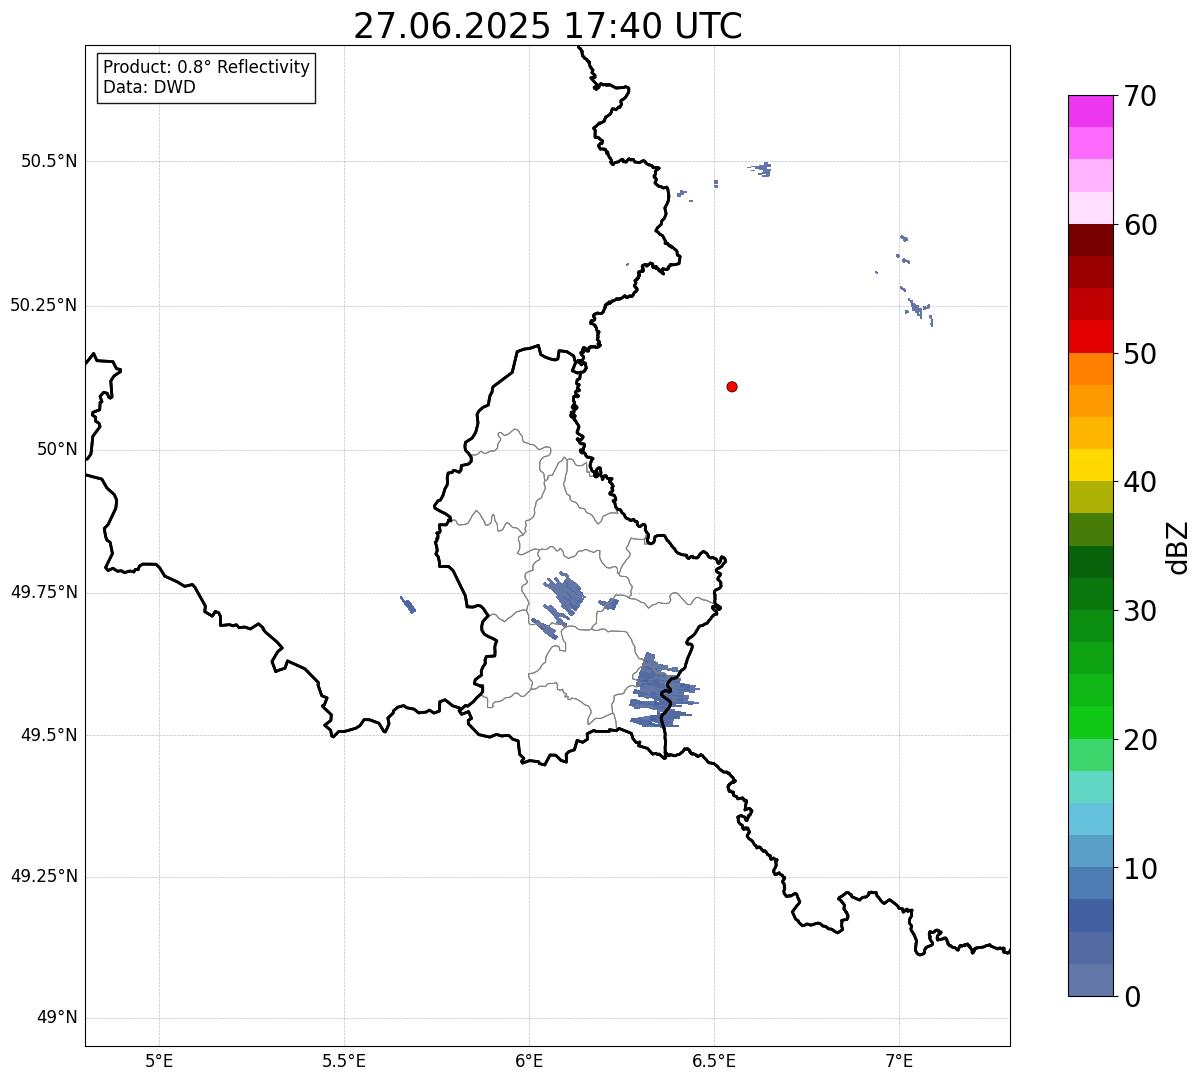Click the colorbar label "30"
This screenshot has width=1202, height=1081.
point(1140,611)
